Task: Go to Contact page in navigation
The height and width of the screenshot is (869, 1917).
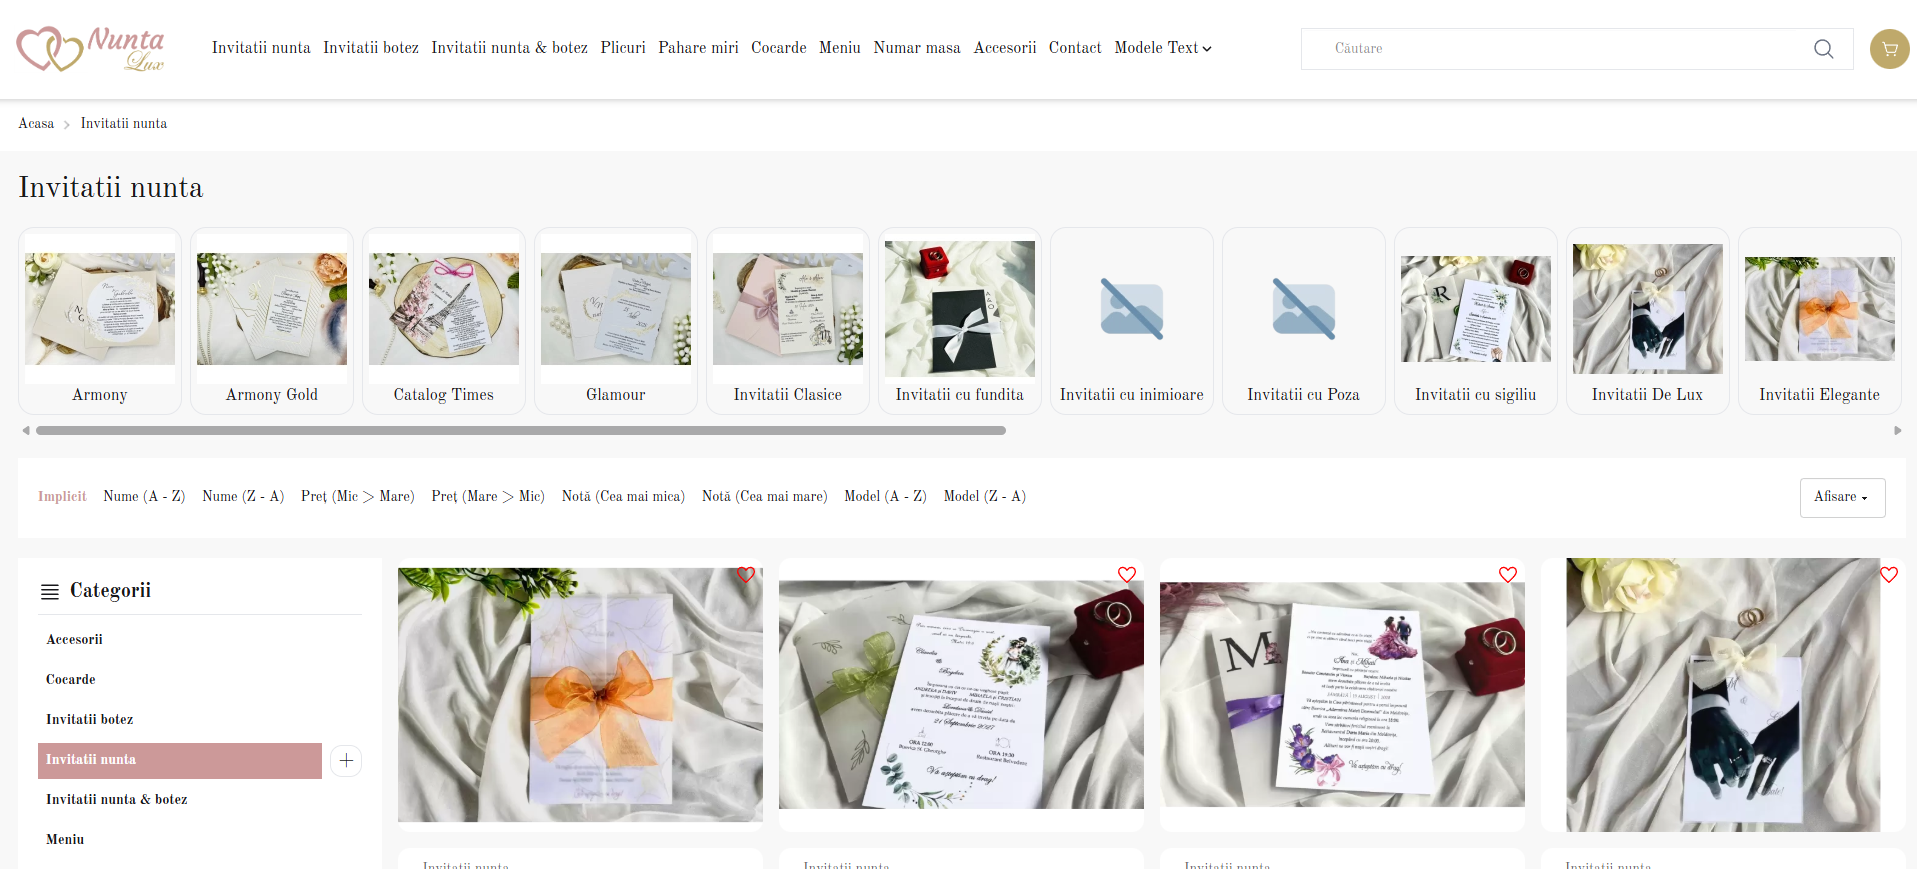Action: [1074, 48]
